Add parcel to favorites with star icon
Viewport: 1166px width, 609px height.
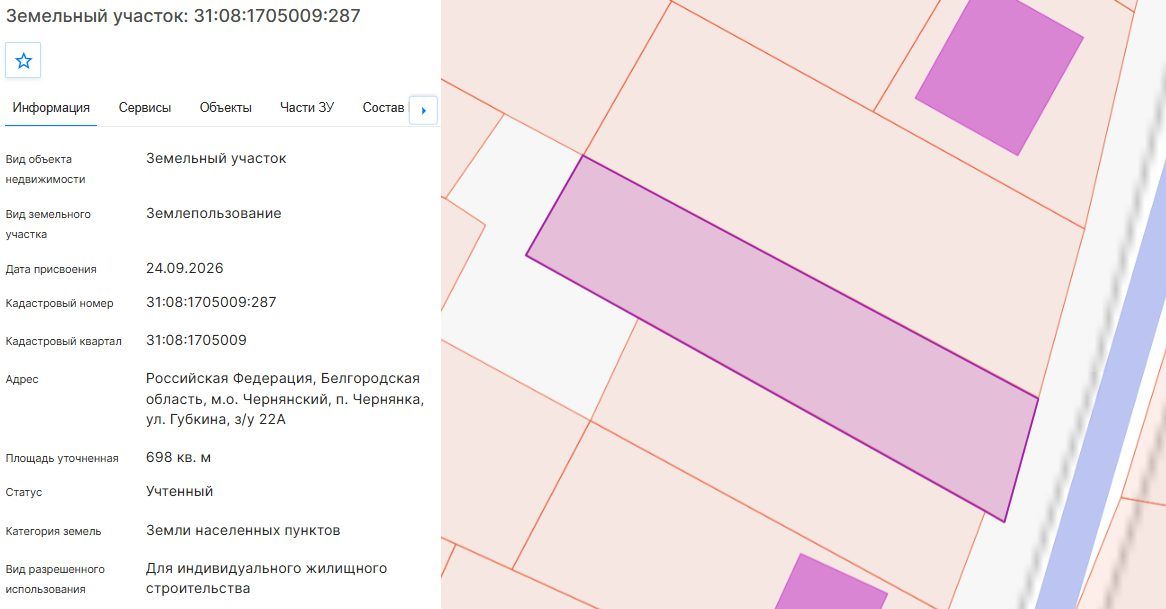click(23, 60)
